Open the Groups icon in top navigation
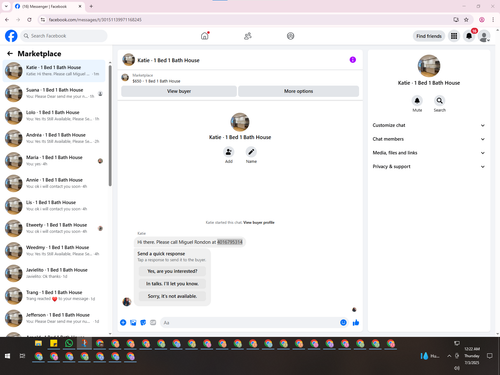The width and height of the screenshot is (500, 375). pos(290,36)
